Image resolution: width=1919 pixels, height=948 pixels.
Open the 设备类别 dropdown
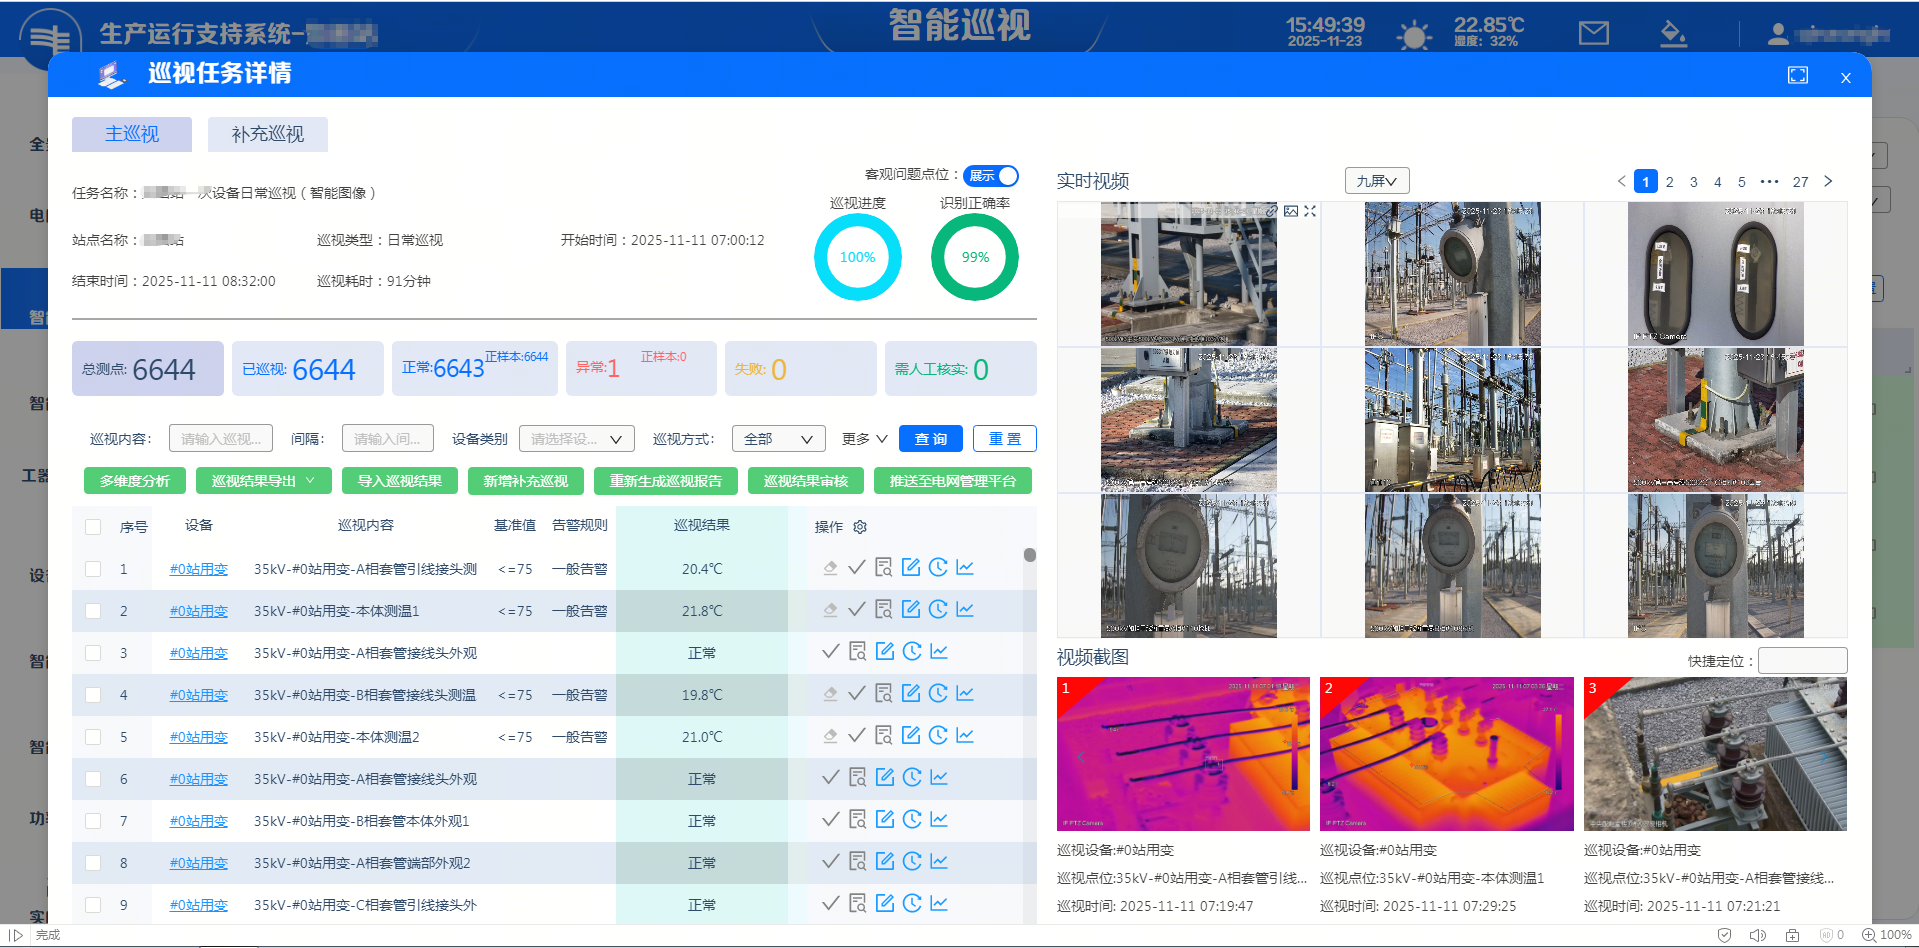click(576, 439)
